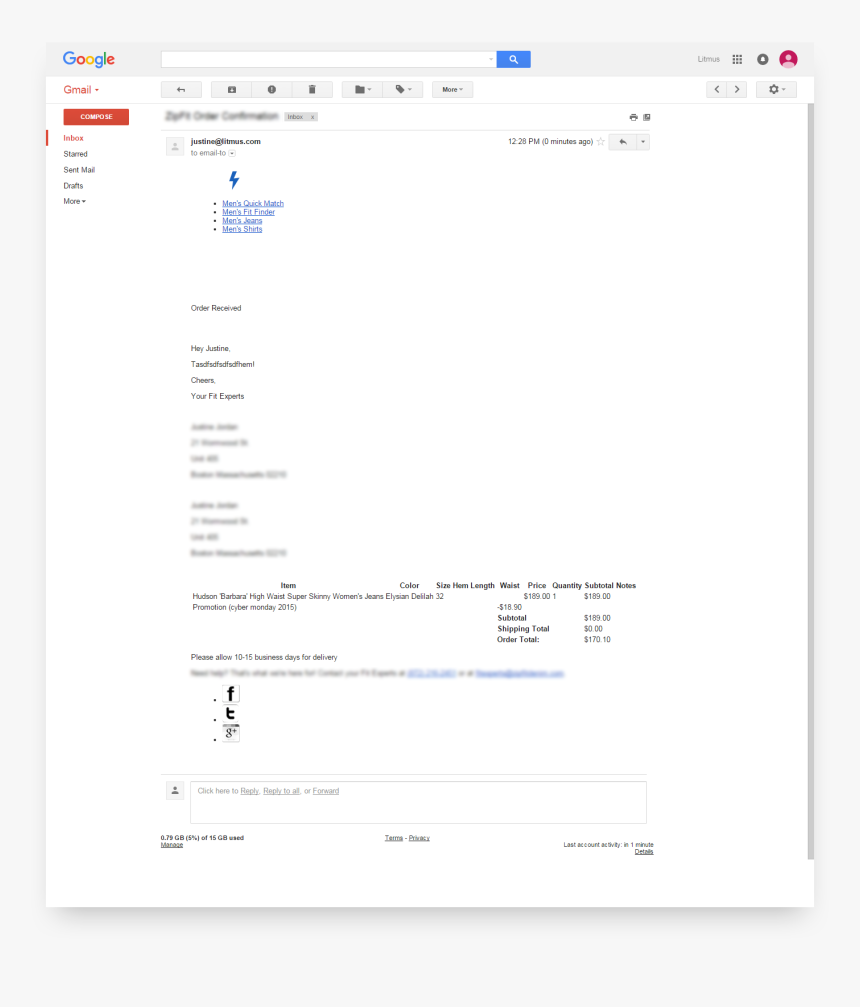Viewport: 860px width, 1007px height.
Task: Select 'Promotion (cyber monday 2015)' row text
Action: pyautogui.click(x=245, y=608)
